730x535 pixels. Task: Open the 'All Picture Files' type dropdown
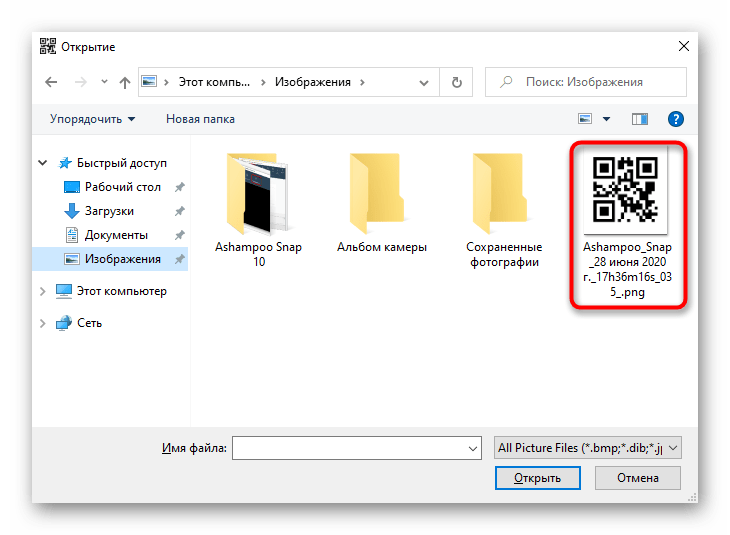(588, 448)
